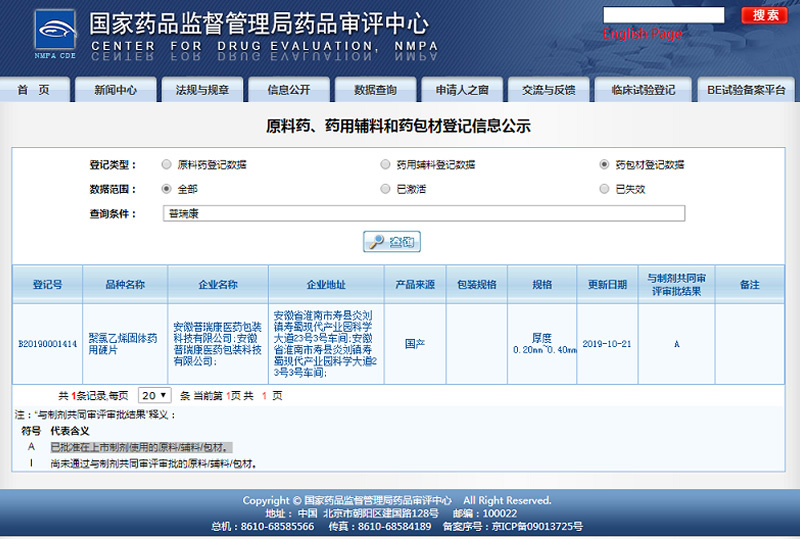
Task: Click result A in the table row
Action: 677,344
